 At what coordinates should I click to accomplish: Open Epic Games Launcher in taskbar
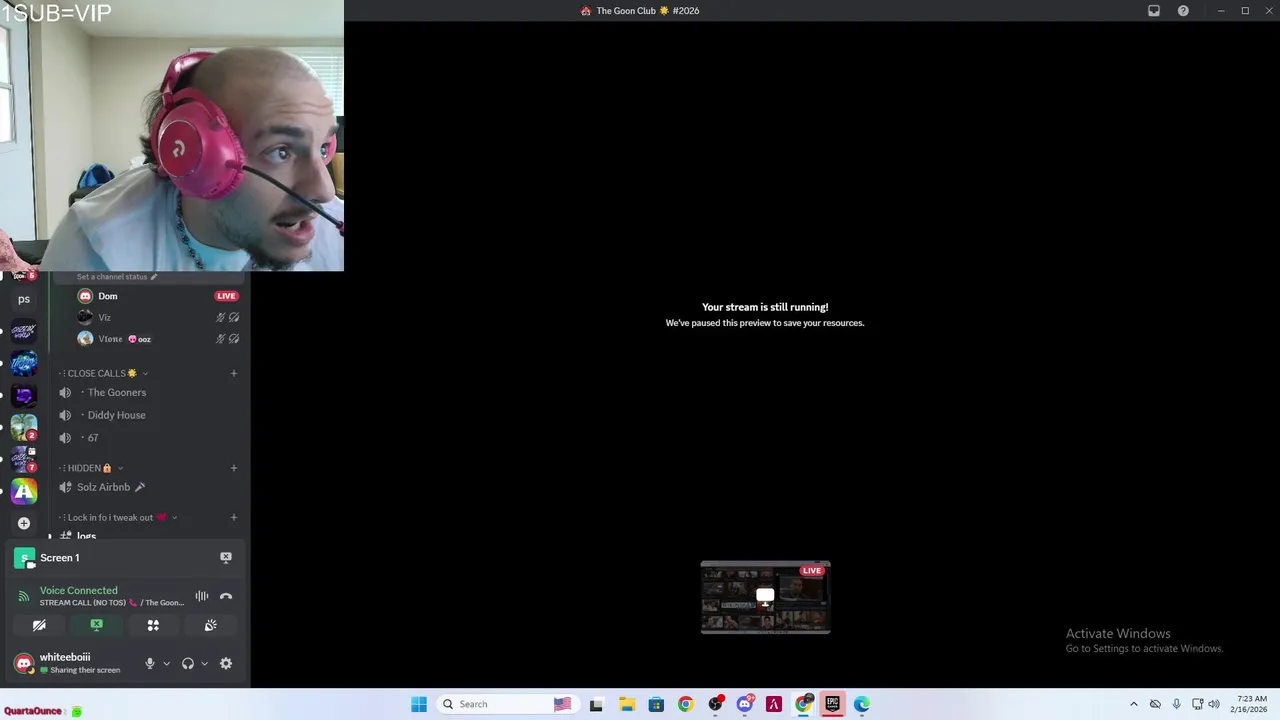click(832, 704)
